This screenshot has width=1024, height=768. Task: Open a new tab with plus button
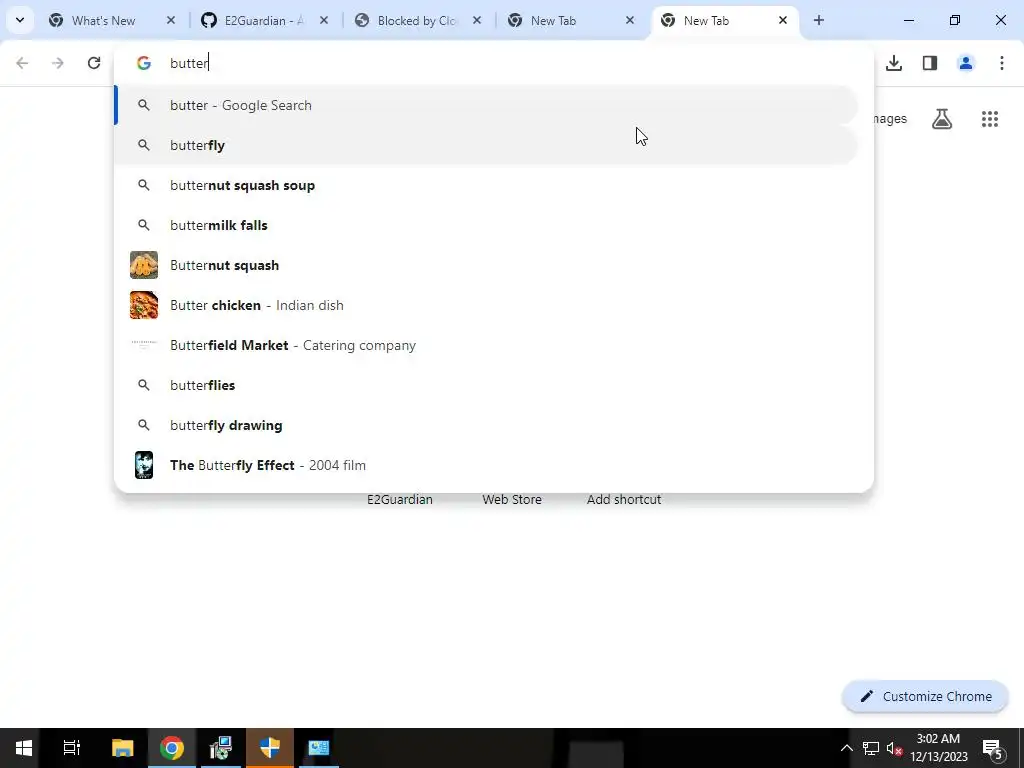[x=818, y=20]
